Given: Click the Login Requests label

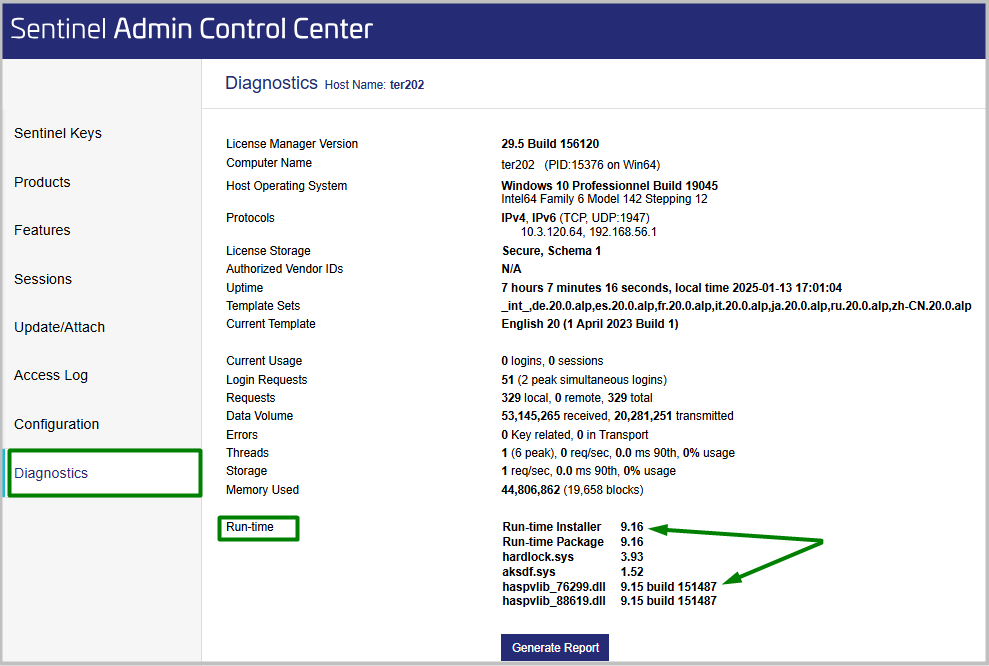Looking at the screenshot, I should (x=267, y=380).
